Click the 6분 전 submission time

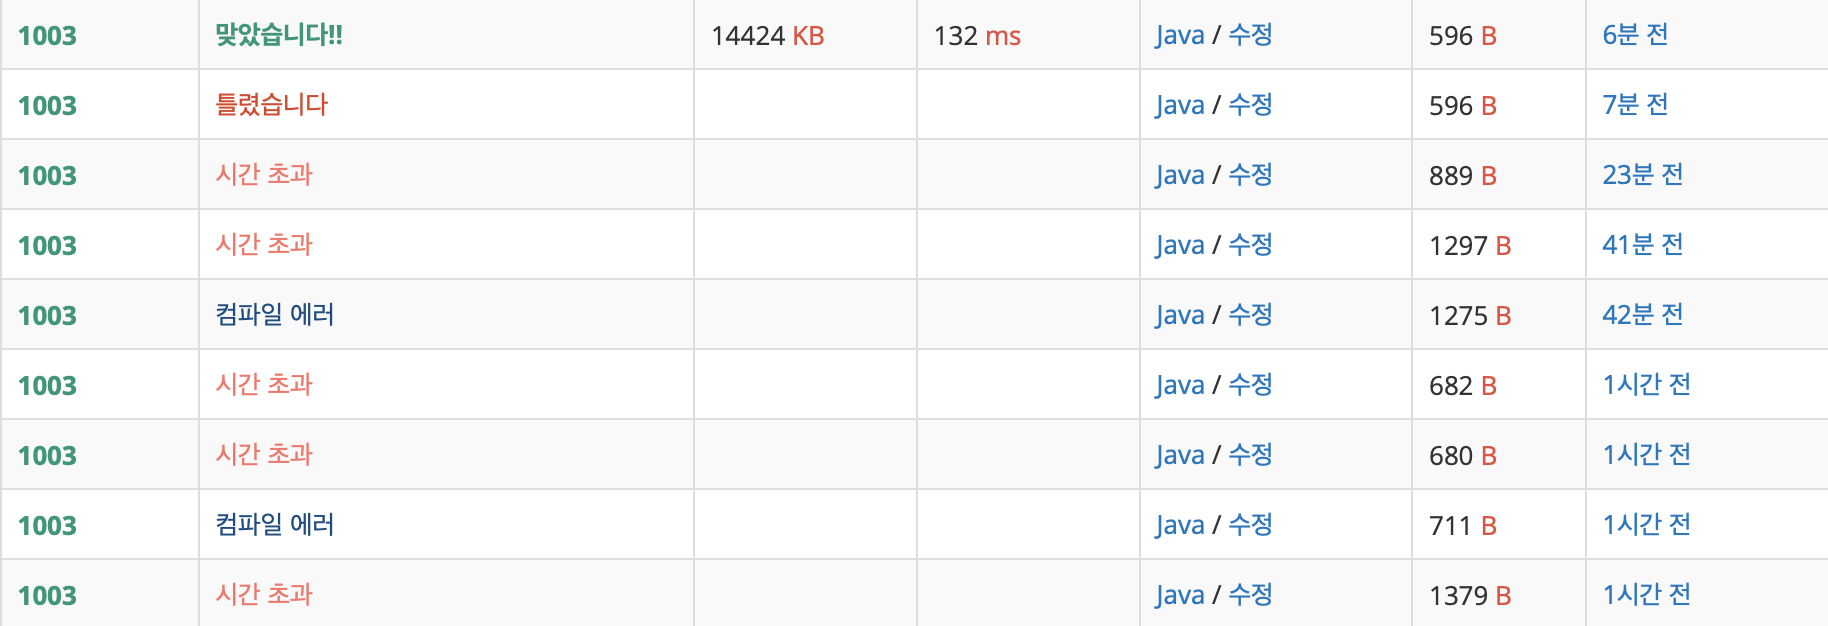[1635, 35]
